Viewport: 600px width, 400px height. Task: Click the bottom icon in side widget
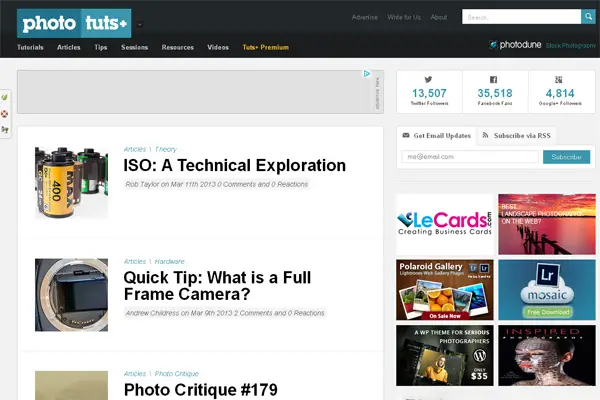click(x=5, y=130)
